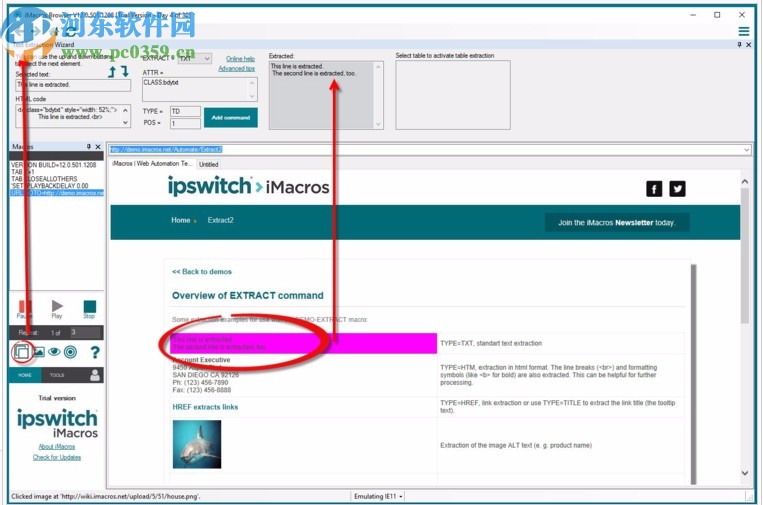This screenshot has height=505, width=763.
Task: Click the shark image thumbnail
Action: pos(197,444)
